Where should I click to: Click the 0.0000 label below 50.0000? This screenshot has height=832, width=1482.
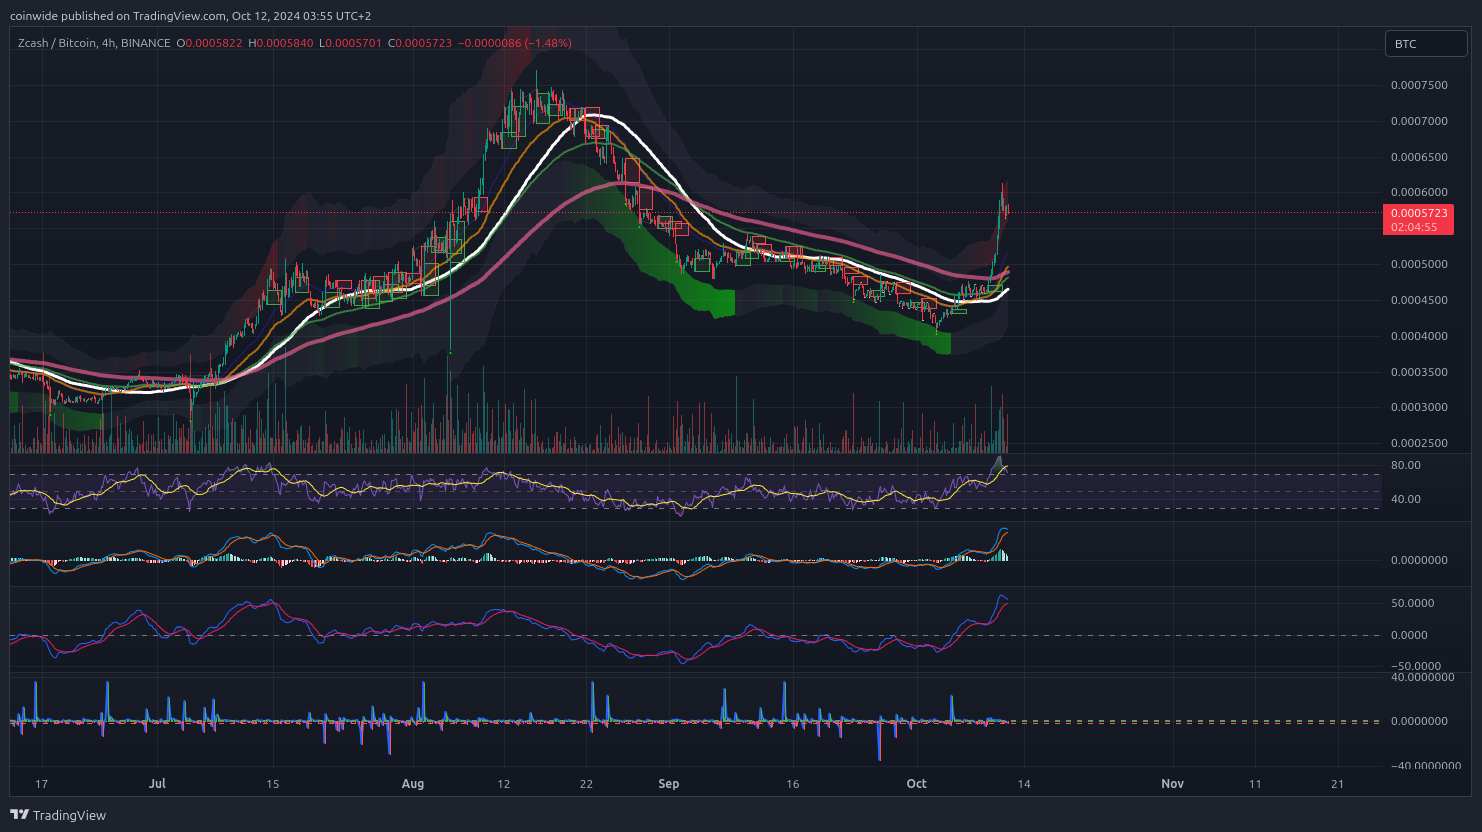coord(1409,635)
